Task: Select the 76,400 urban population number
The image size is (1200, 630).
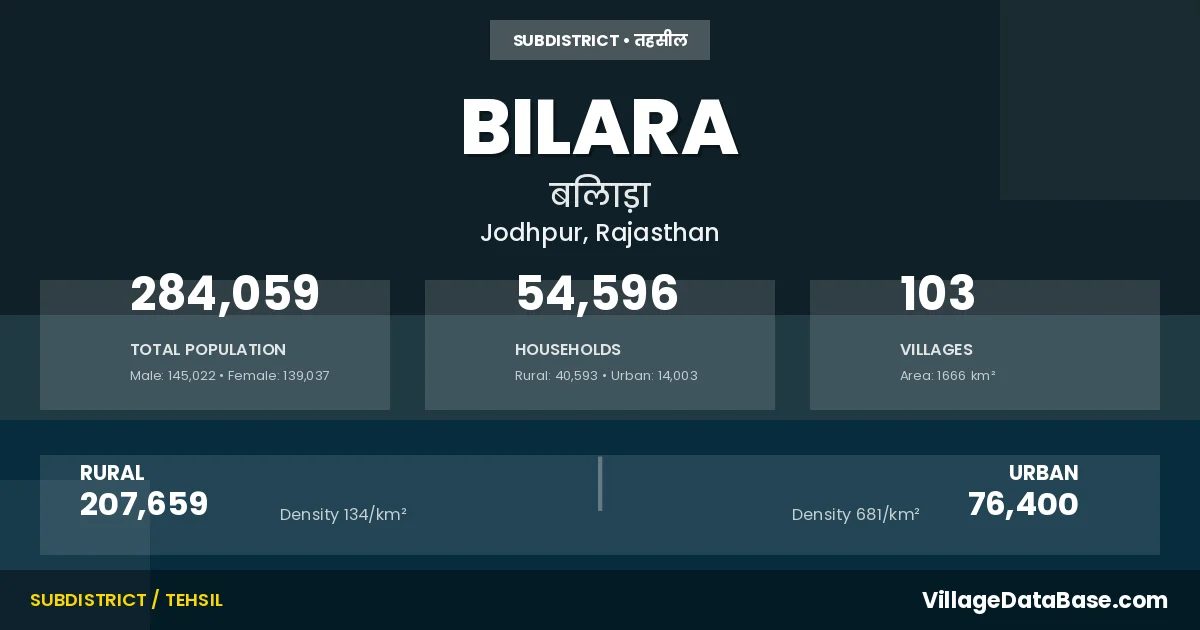Action: coord(1023,504)
